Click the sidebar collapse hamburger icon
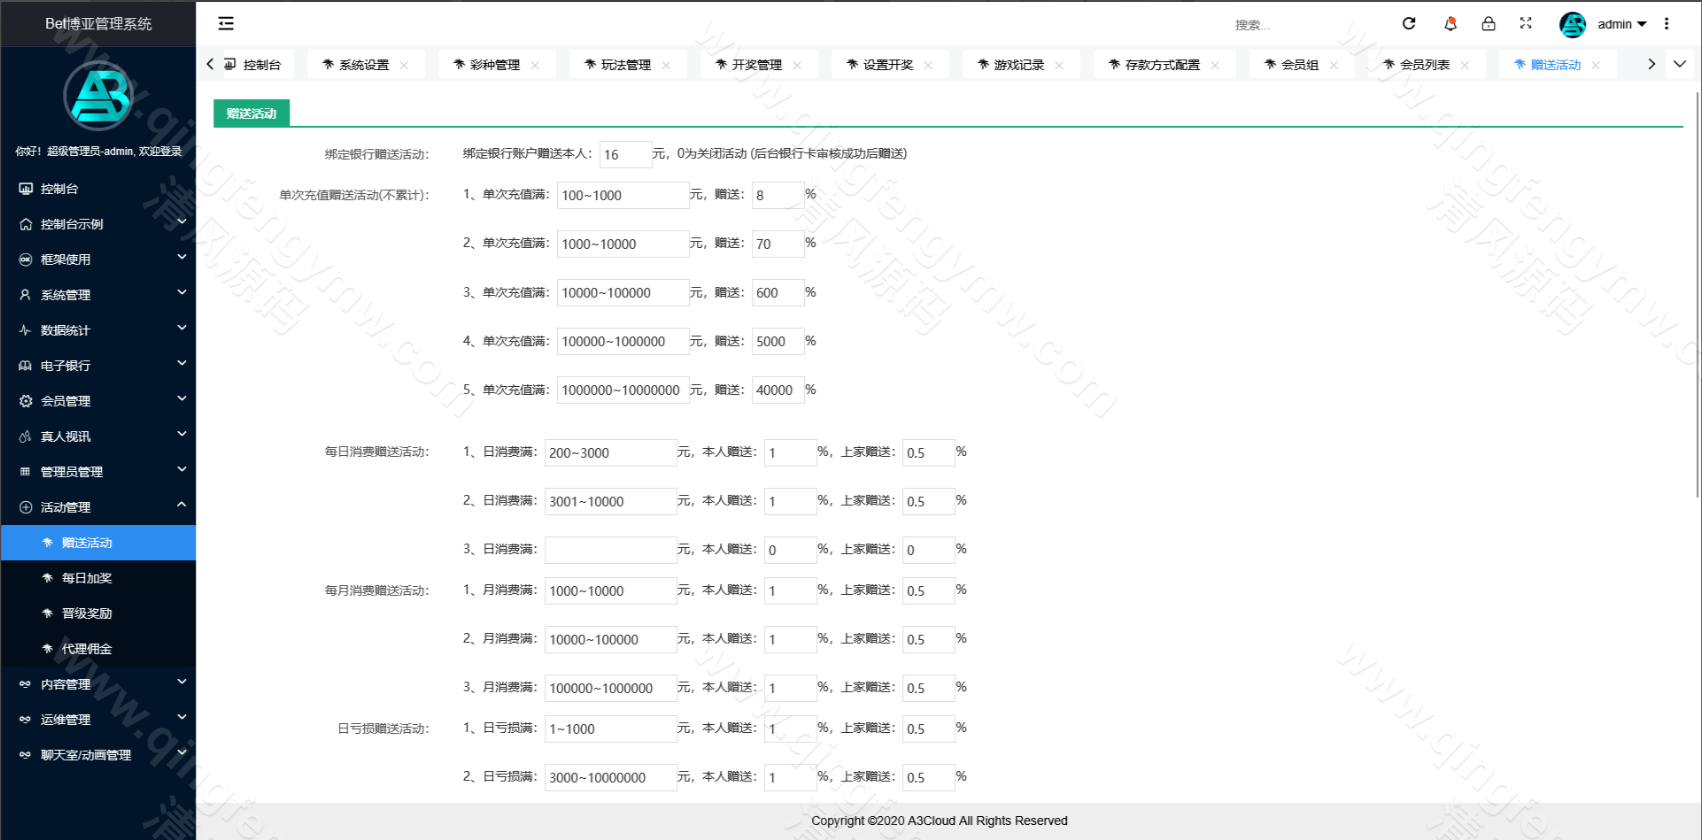The image size is (1702, 840). [x=226, y=23]
